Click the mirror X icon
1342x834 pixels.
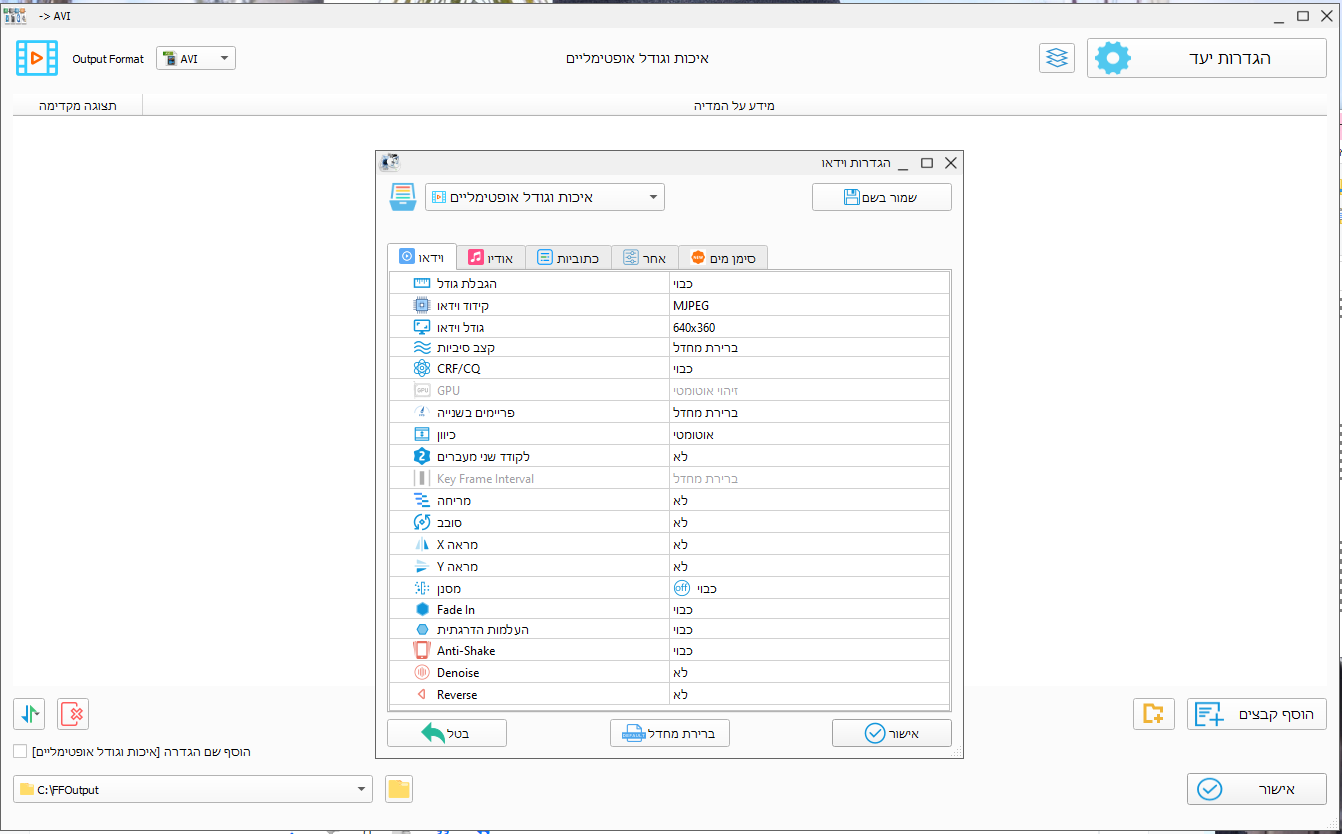pyautogui.click(x=421, y=544)
